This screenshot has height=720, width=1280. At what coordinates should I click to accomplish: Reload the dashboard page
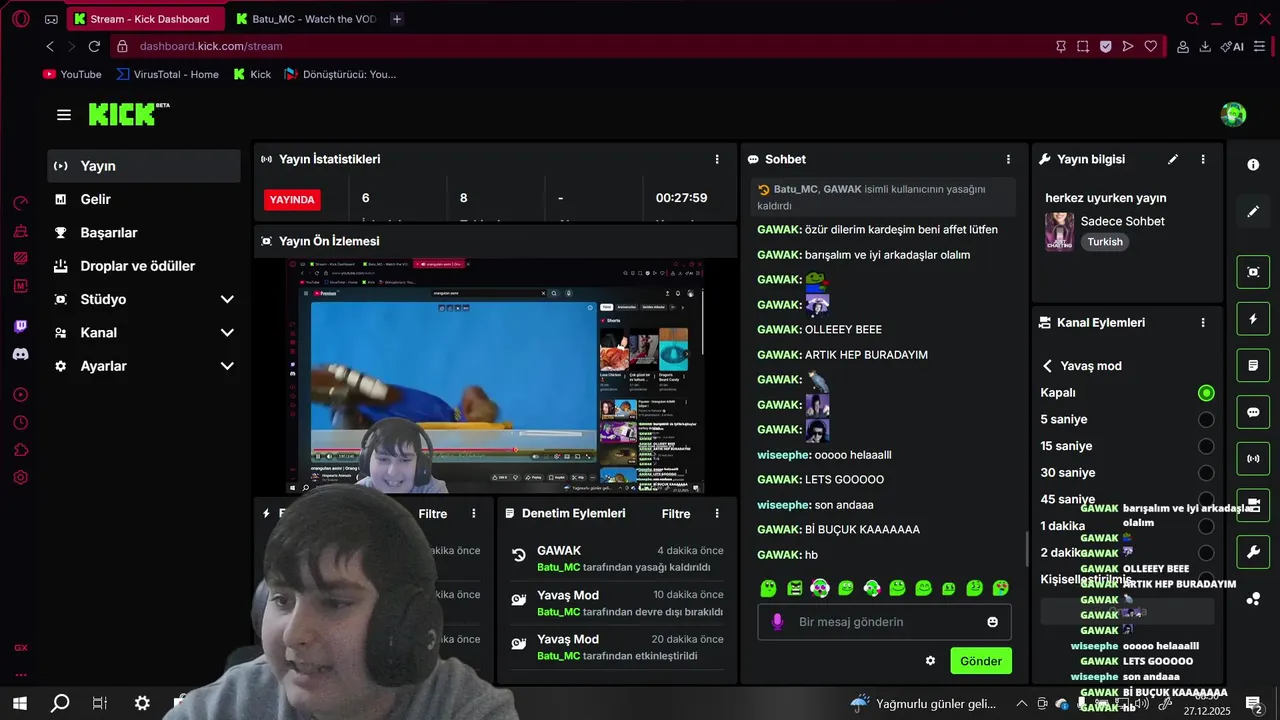pos(94,46)
